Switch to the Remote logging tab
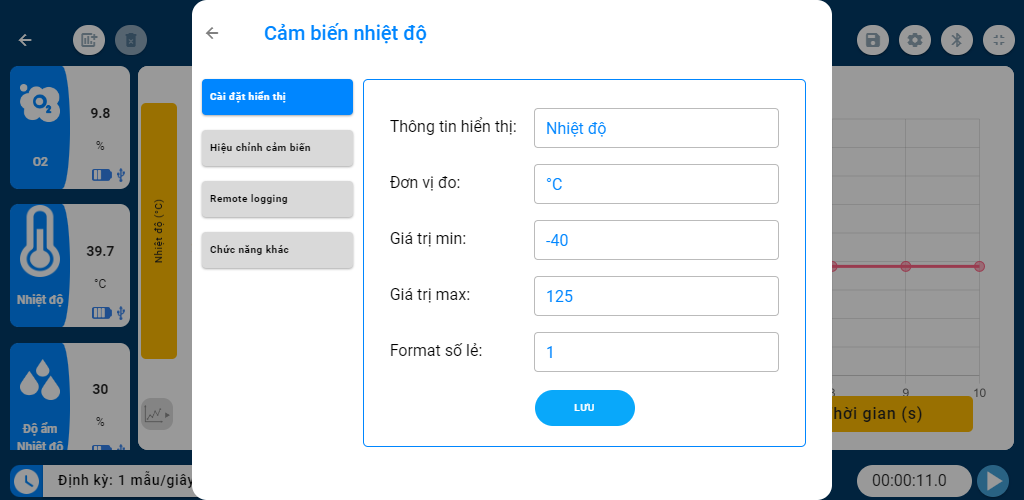1024x500 pixels. point(277,199)
